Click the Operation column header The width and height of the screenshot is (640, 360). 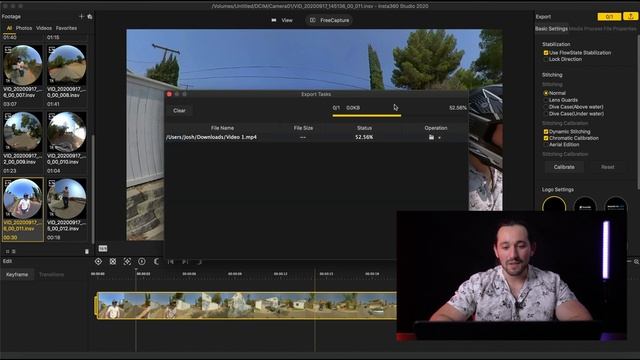(436, 128)
